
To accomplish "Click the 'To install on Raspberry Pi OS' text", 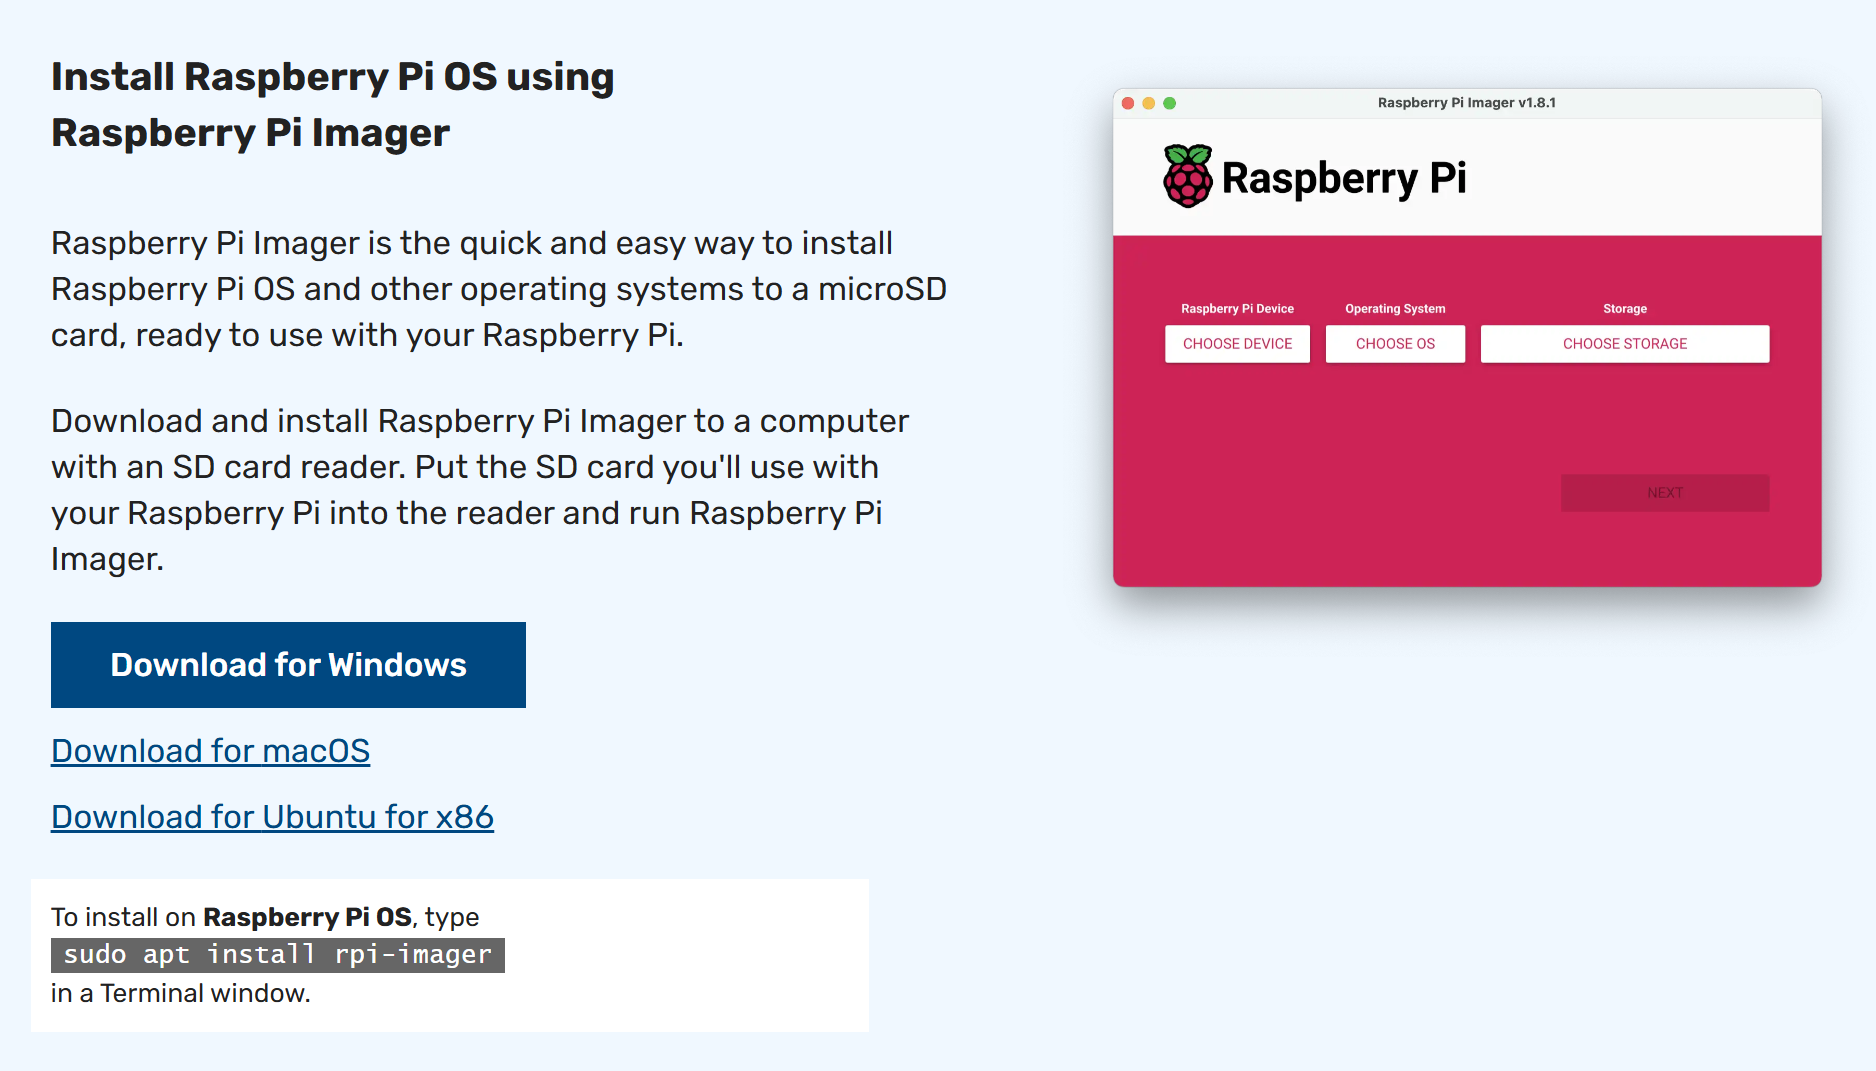I will pos(231,917).
